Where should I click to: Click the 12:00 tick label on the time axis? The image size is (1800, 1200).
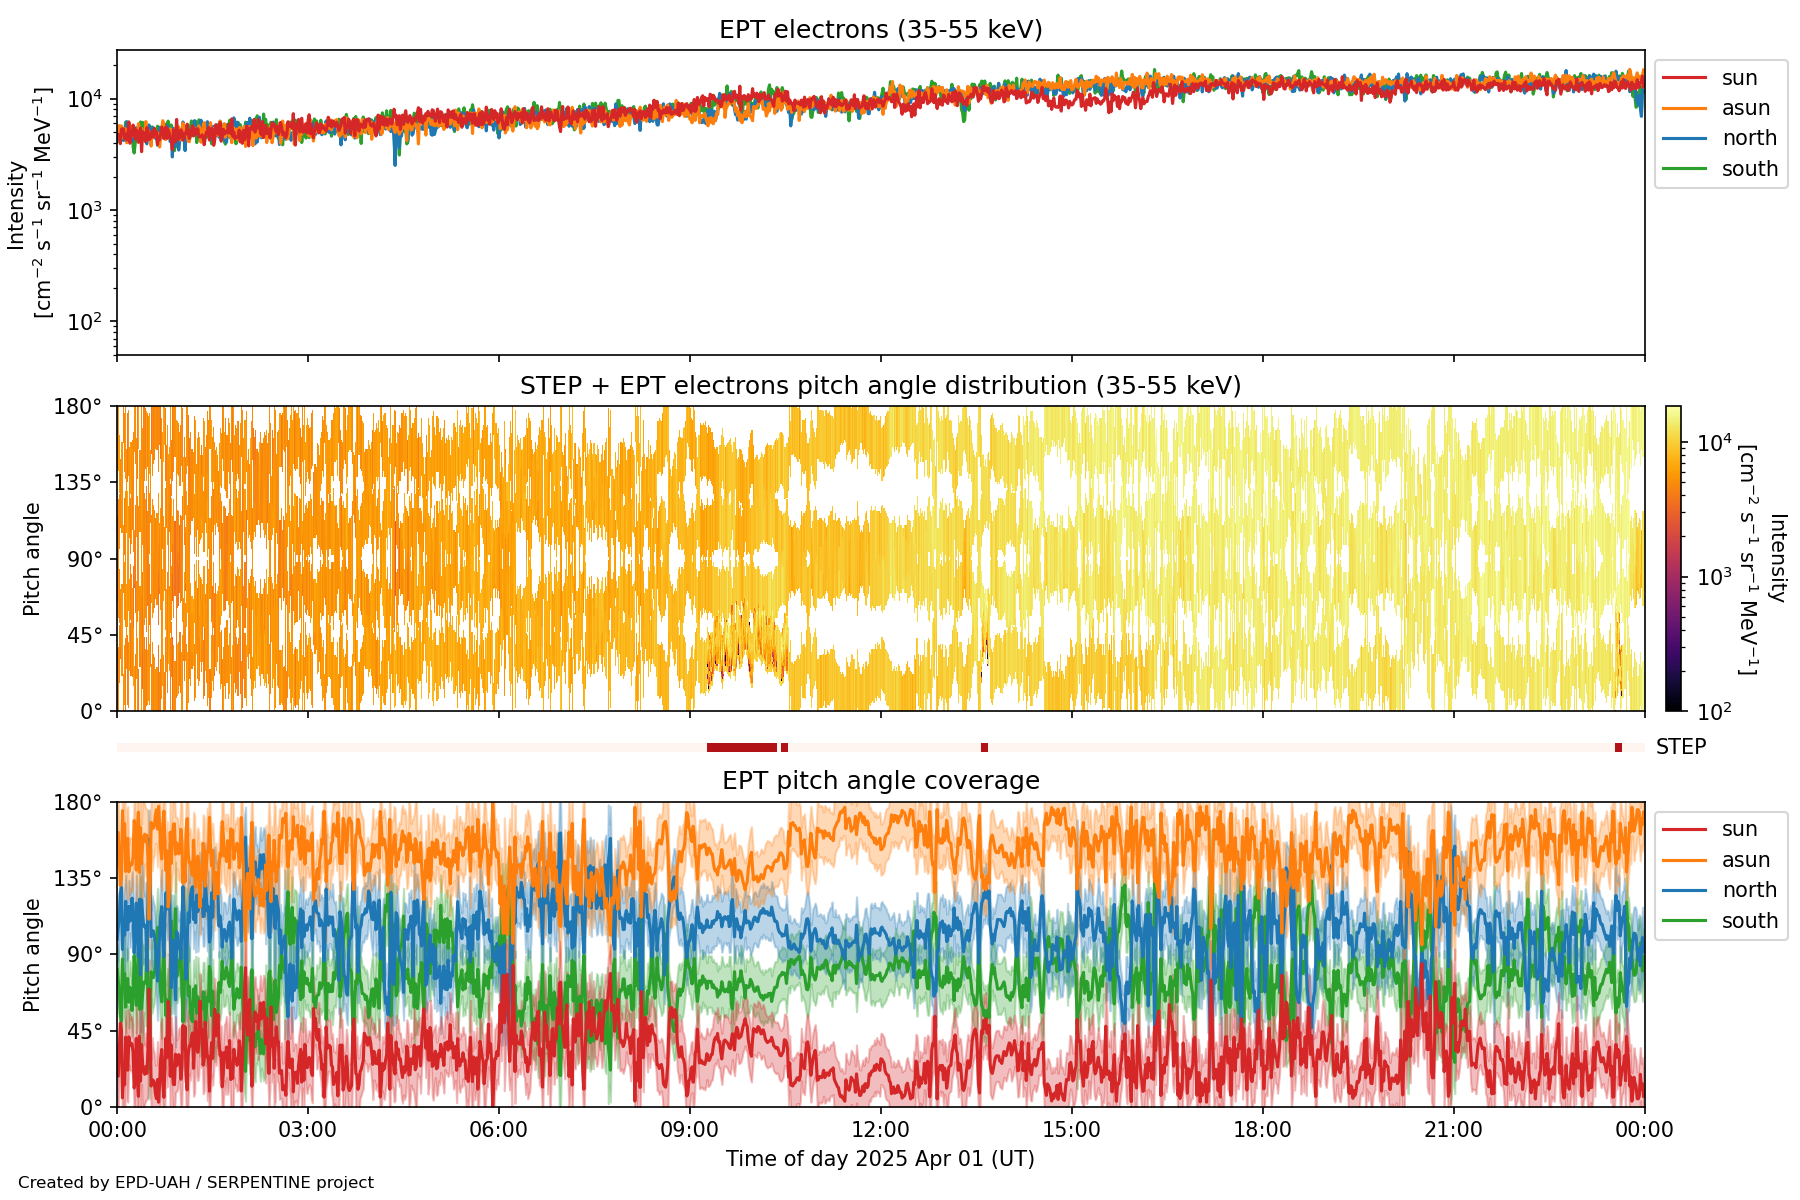click(x=880, y=1130)
